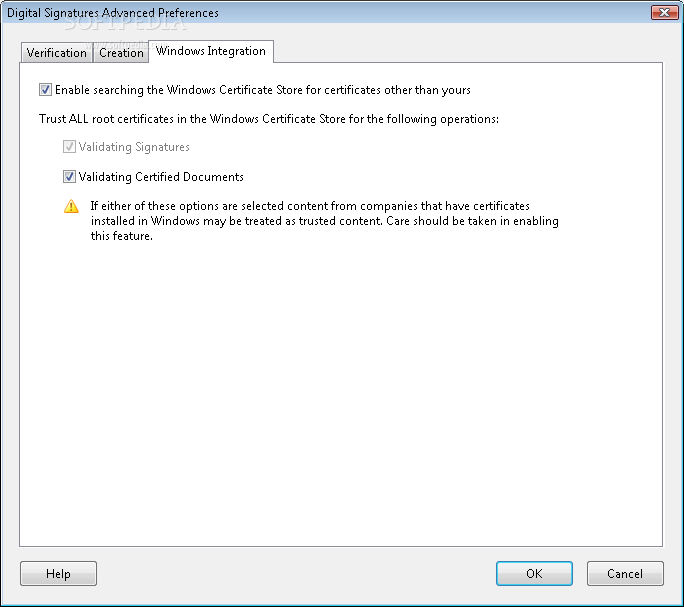Open Help for these preferences
This screenshot has width=684, height=607.
58,573
